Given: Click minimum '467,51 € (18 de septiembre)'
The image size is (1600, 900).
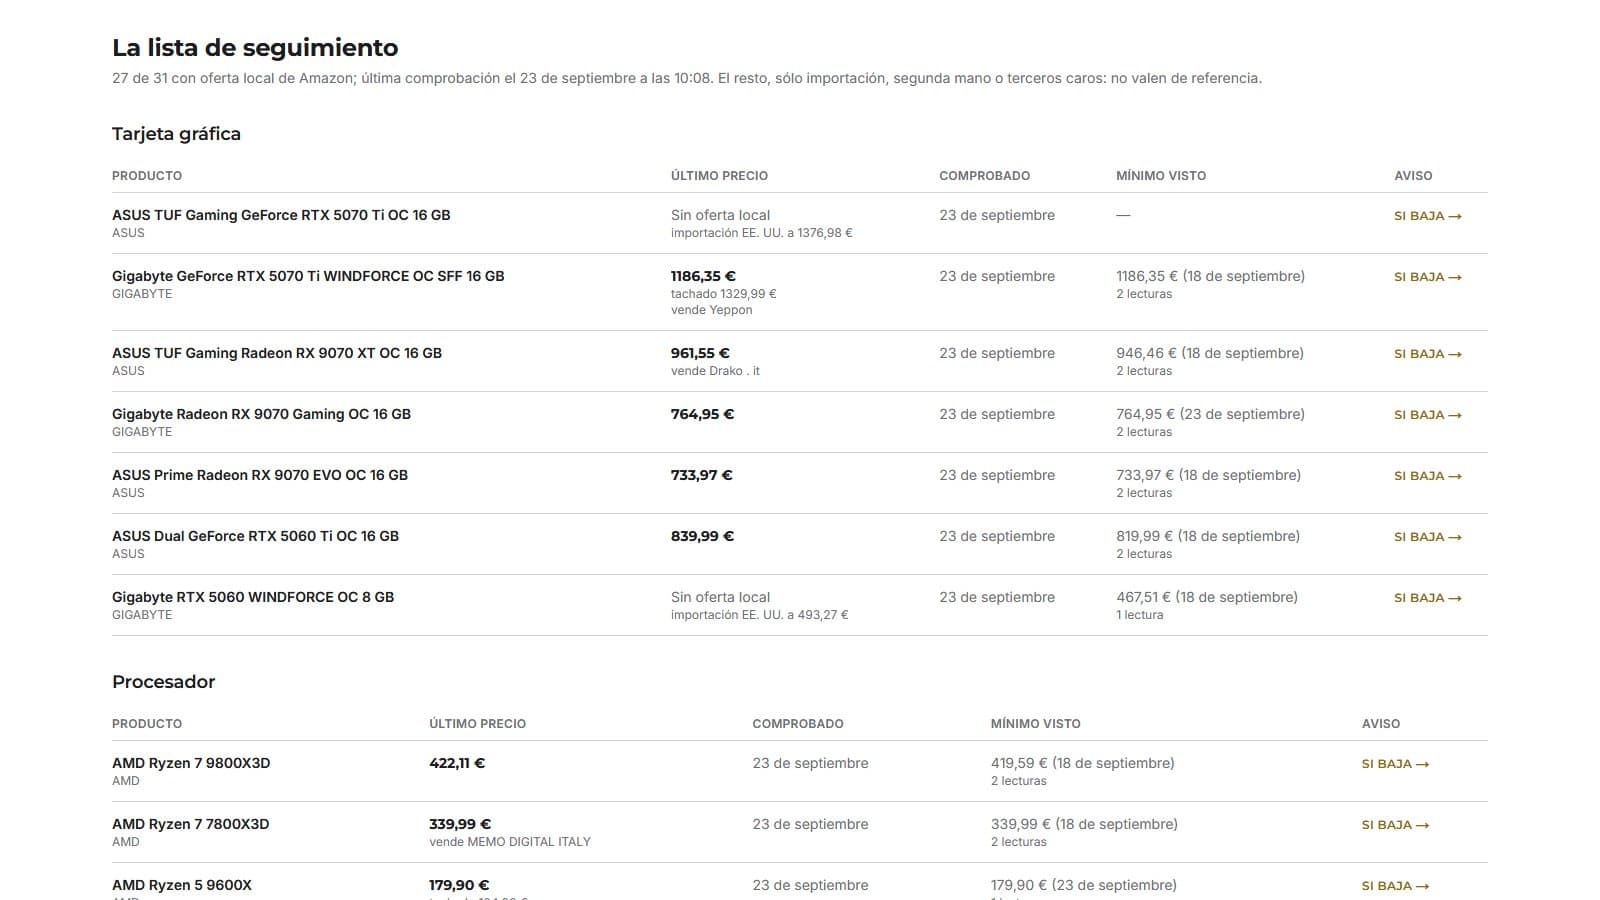Looking at the screenshot, I should [1207, 597].
